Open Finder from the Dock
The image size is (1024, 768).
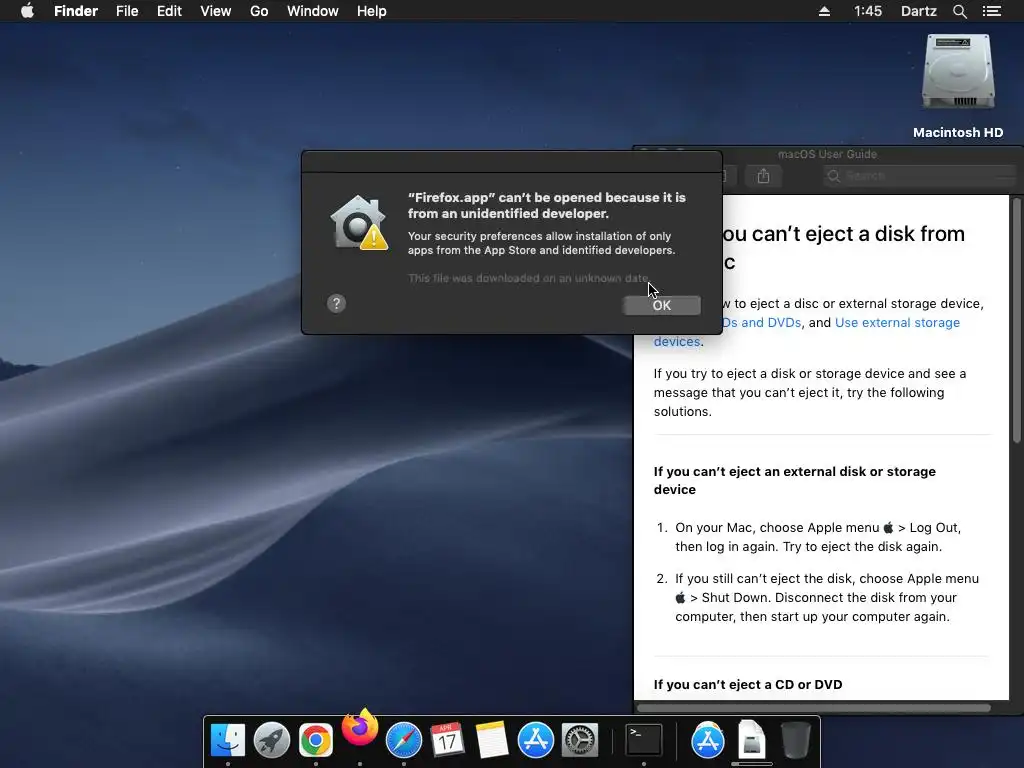[x=228, y=741]
